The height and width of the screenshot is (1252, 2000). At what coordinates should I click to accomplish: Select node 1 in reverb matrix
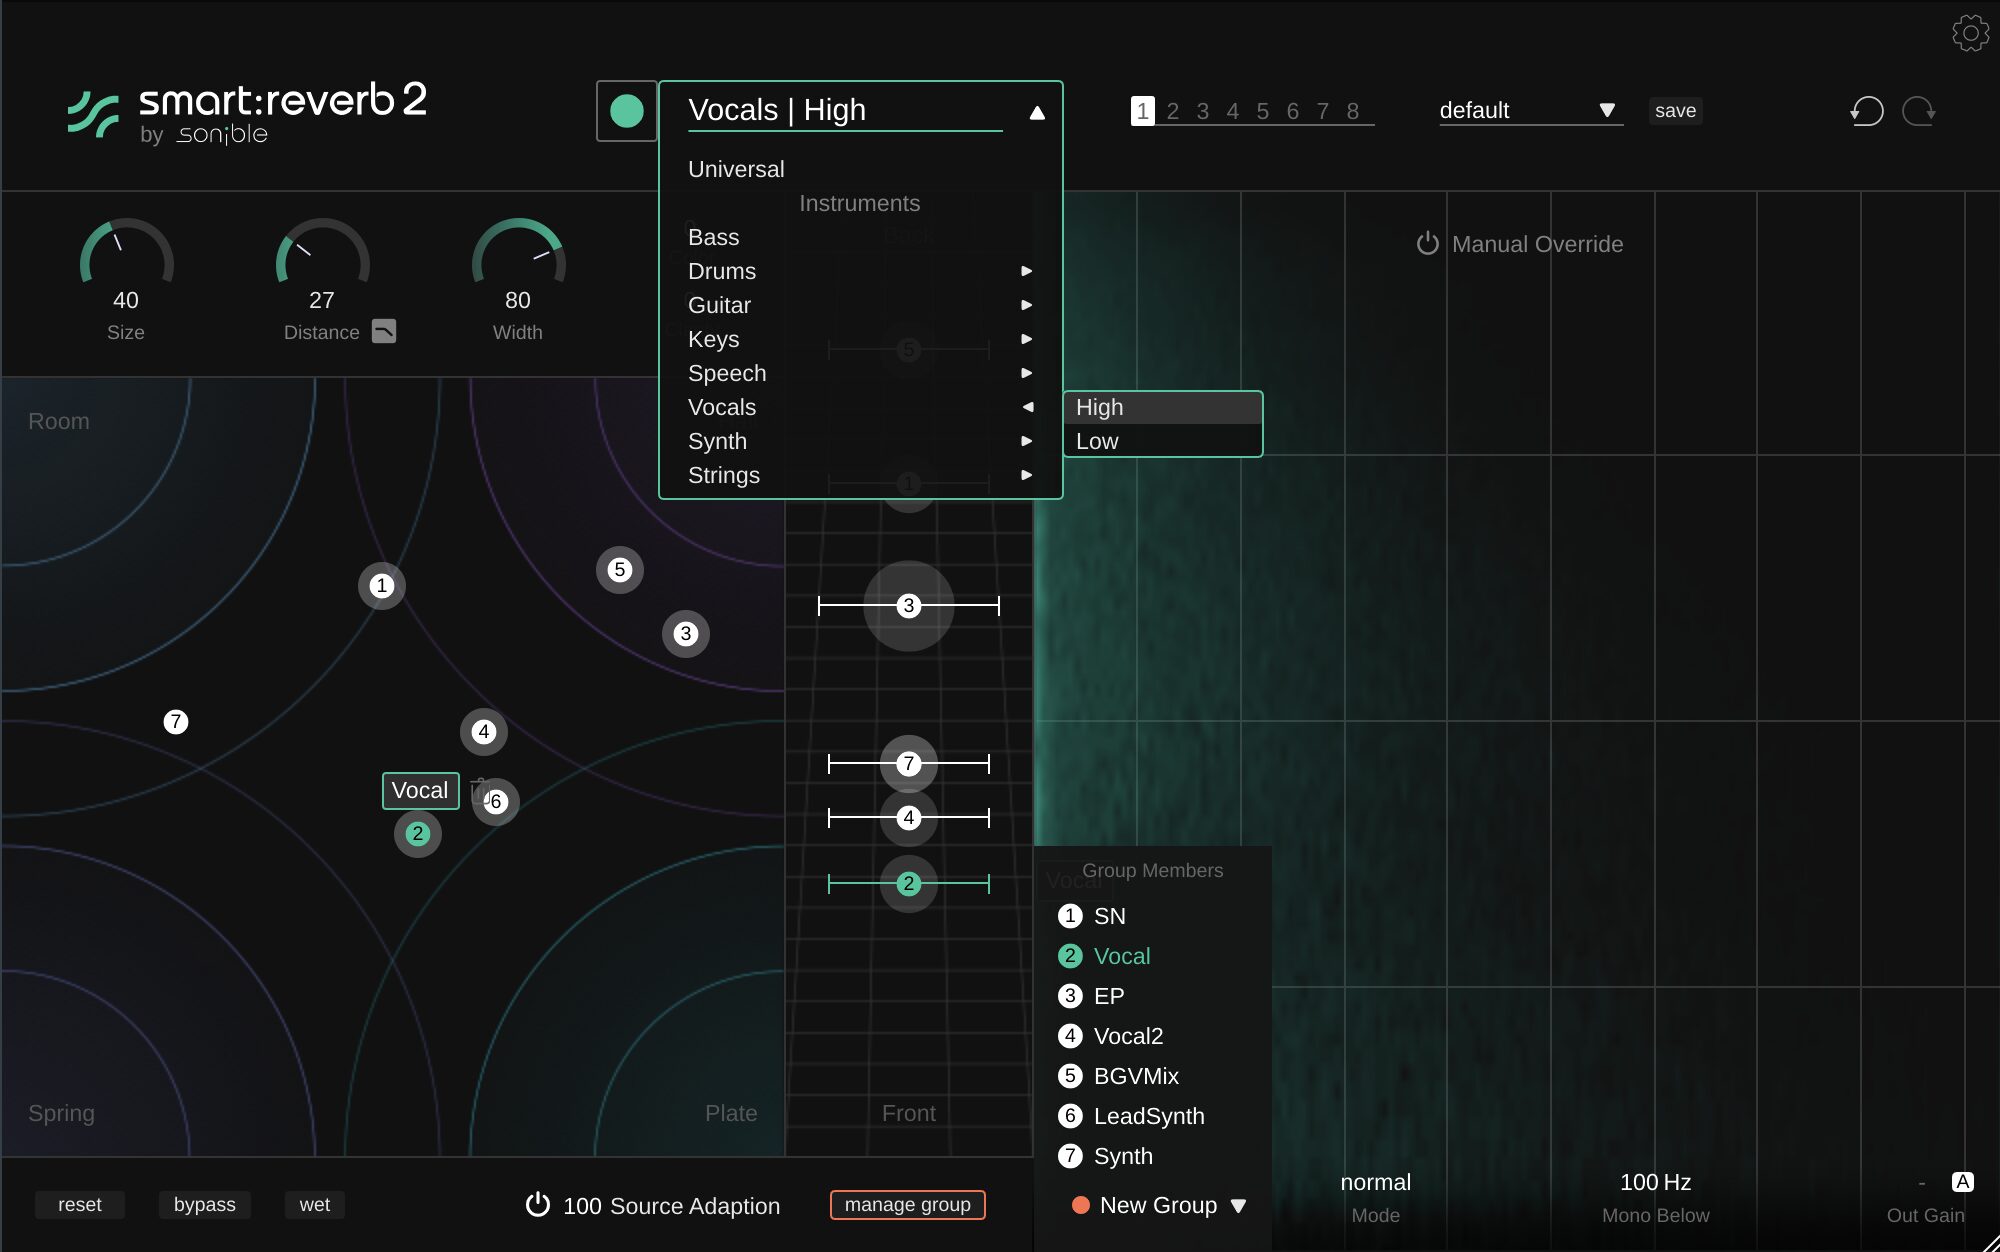[381, 586]
